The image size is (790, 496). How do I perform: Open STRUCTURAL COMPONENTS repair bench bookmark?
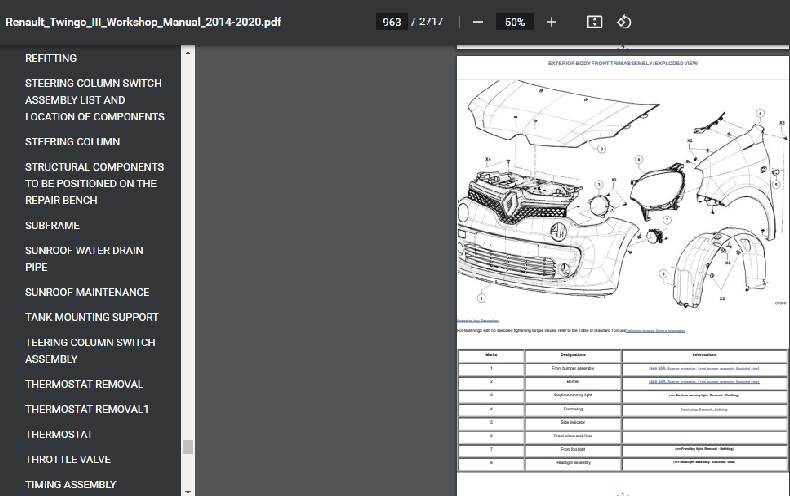[95, 184]
